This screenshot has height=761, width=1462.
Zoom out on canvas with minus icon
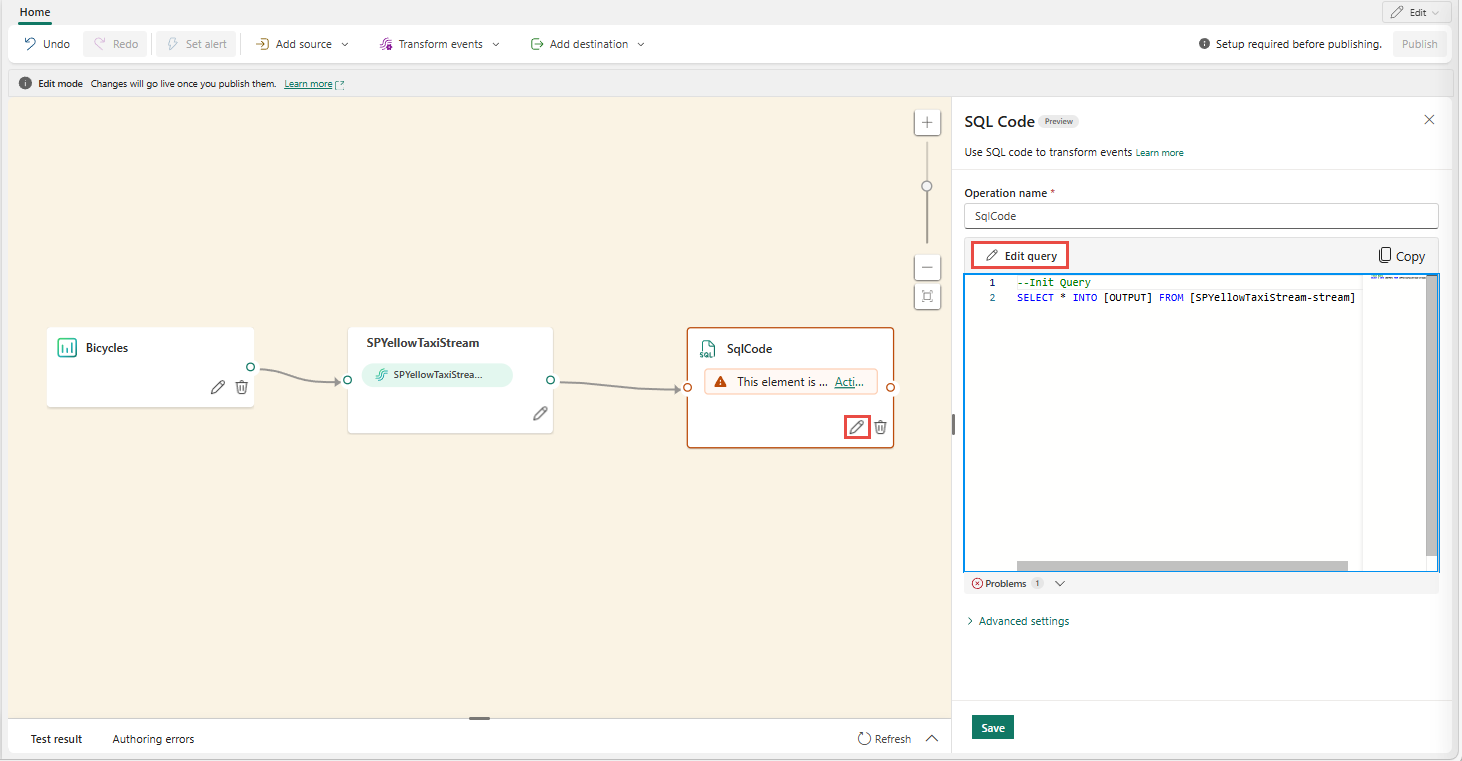tap(927, 267)
